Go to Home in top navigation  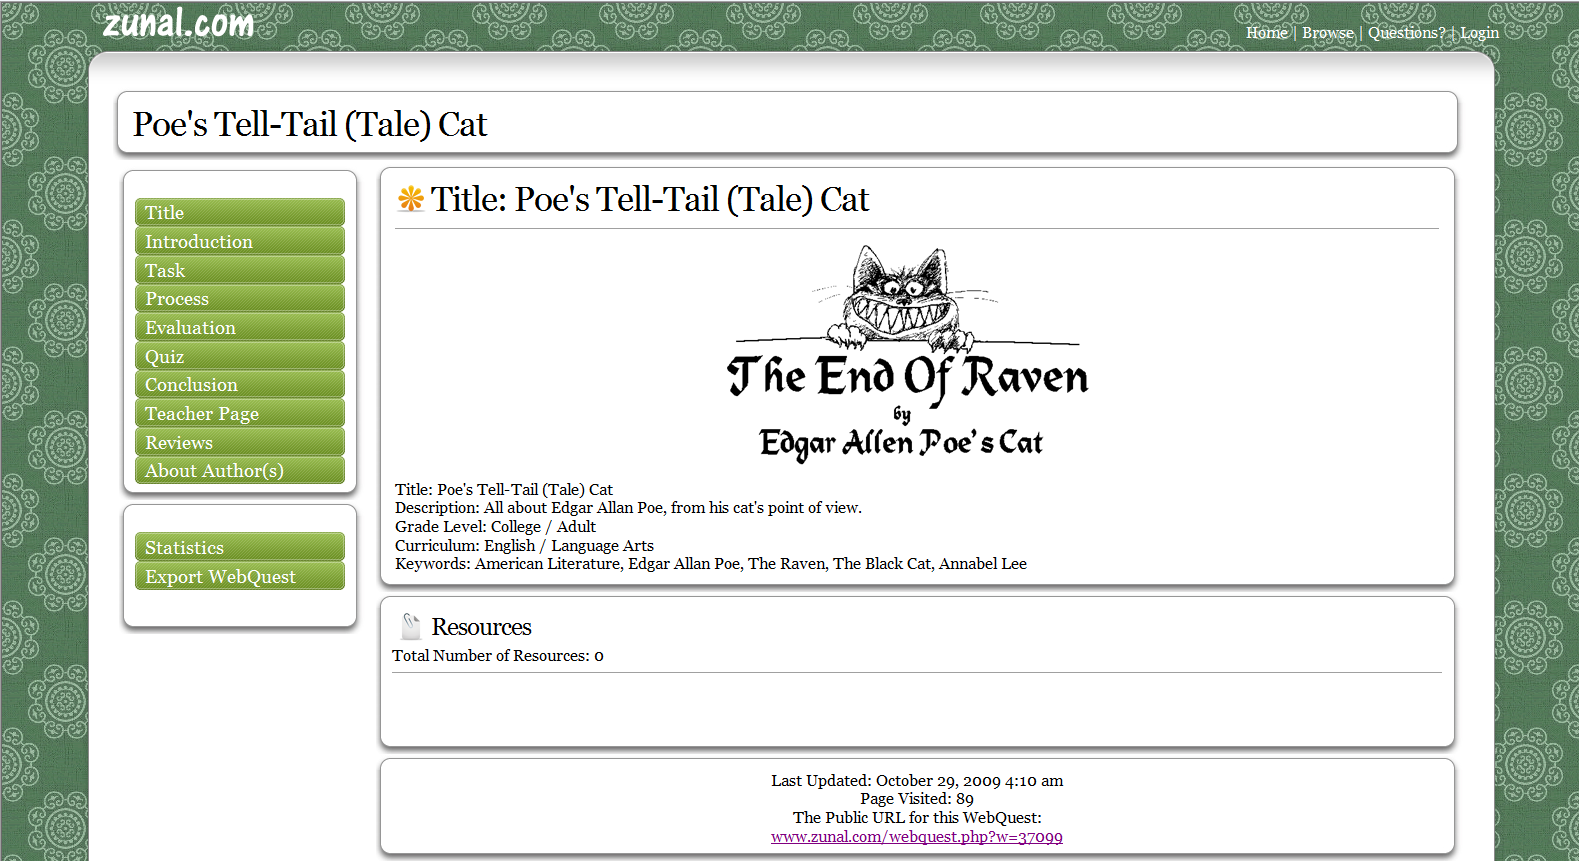(x=1266, y=33)
